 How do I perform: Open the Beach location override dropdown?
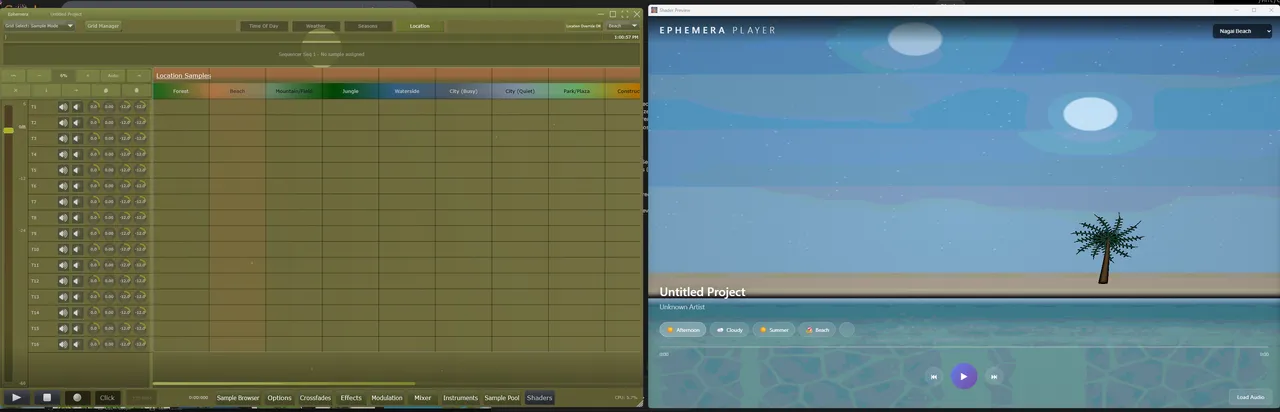tap(622, 26)
